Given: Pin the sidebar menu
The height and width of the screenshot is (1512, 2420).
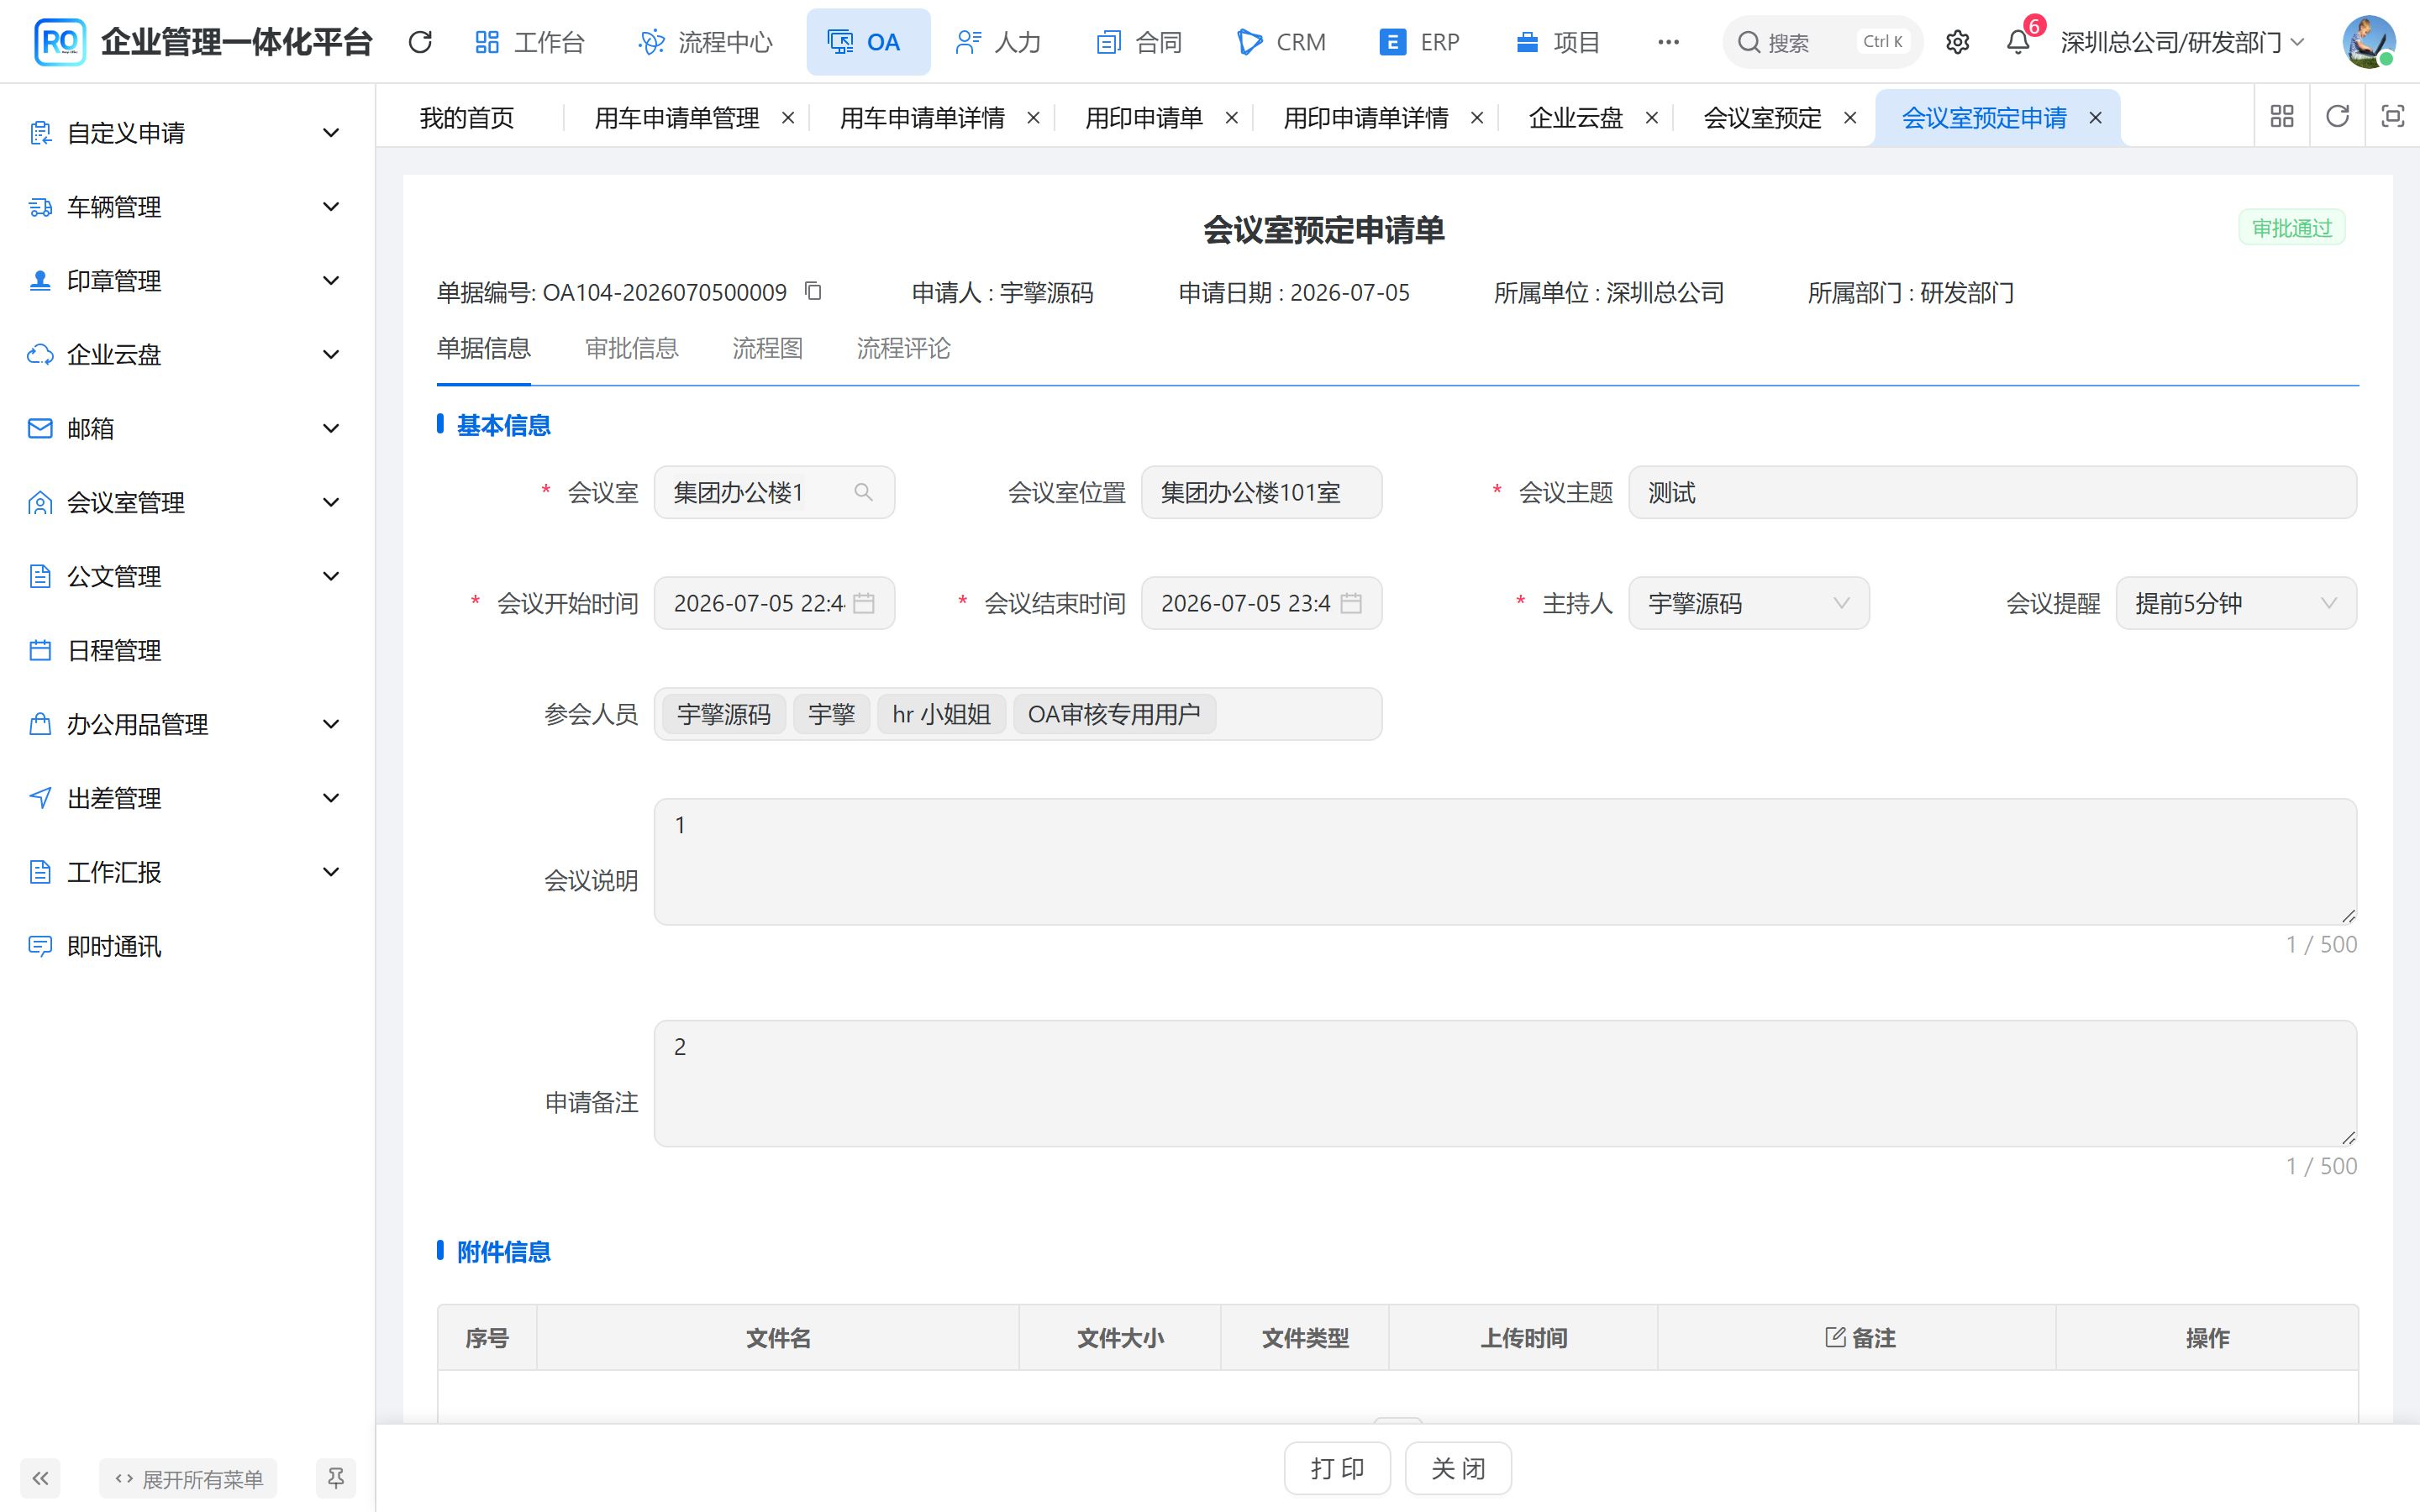Looking at the screenshot, I should pos(335,1478).
